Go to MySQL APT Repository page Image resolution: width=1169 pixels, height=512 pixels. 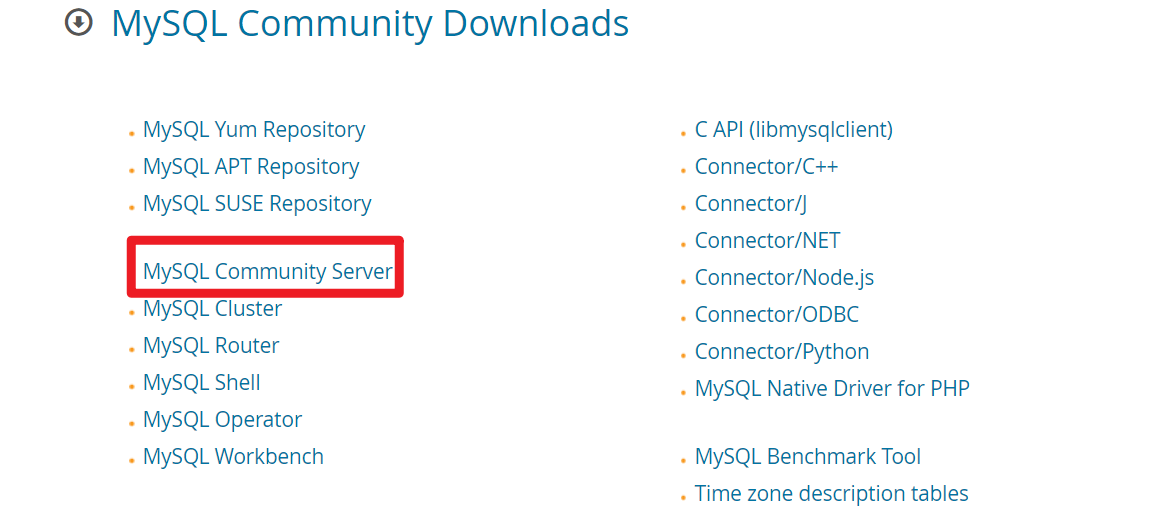tap(251, 167)
